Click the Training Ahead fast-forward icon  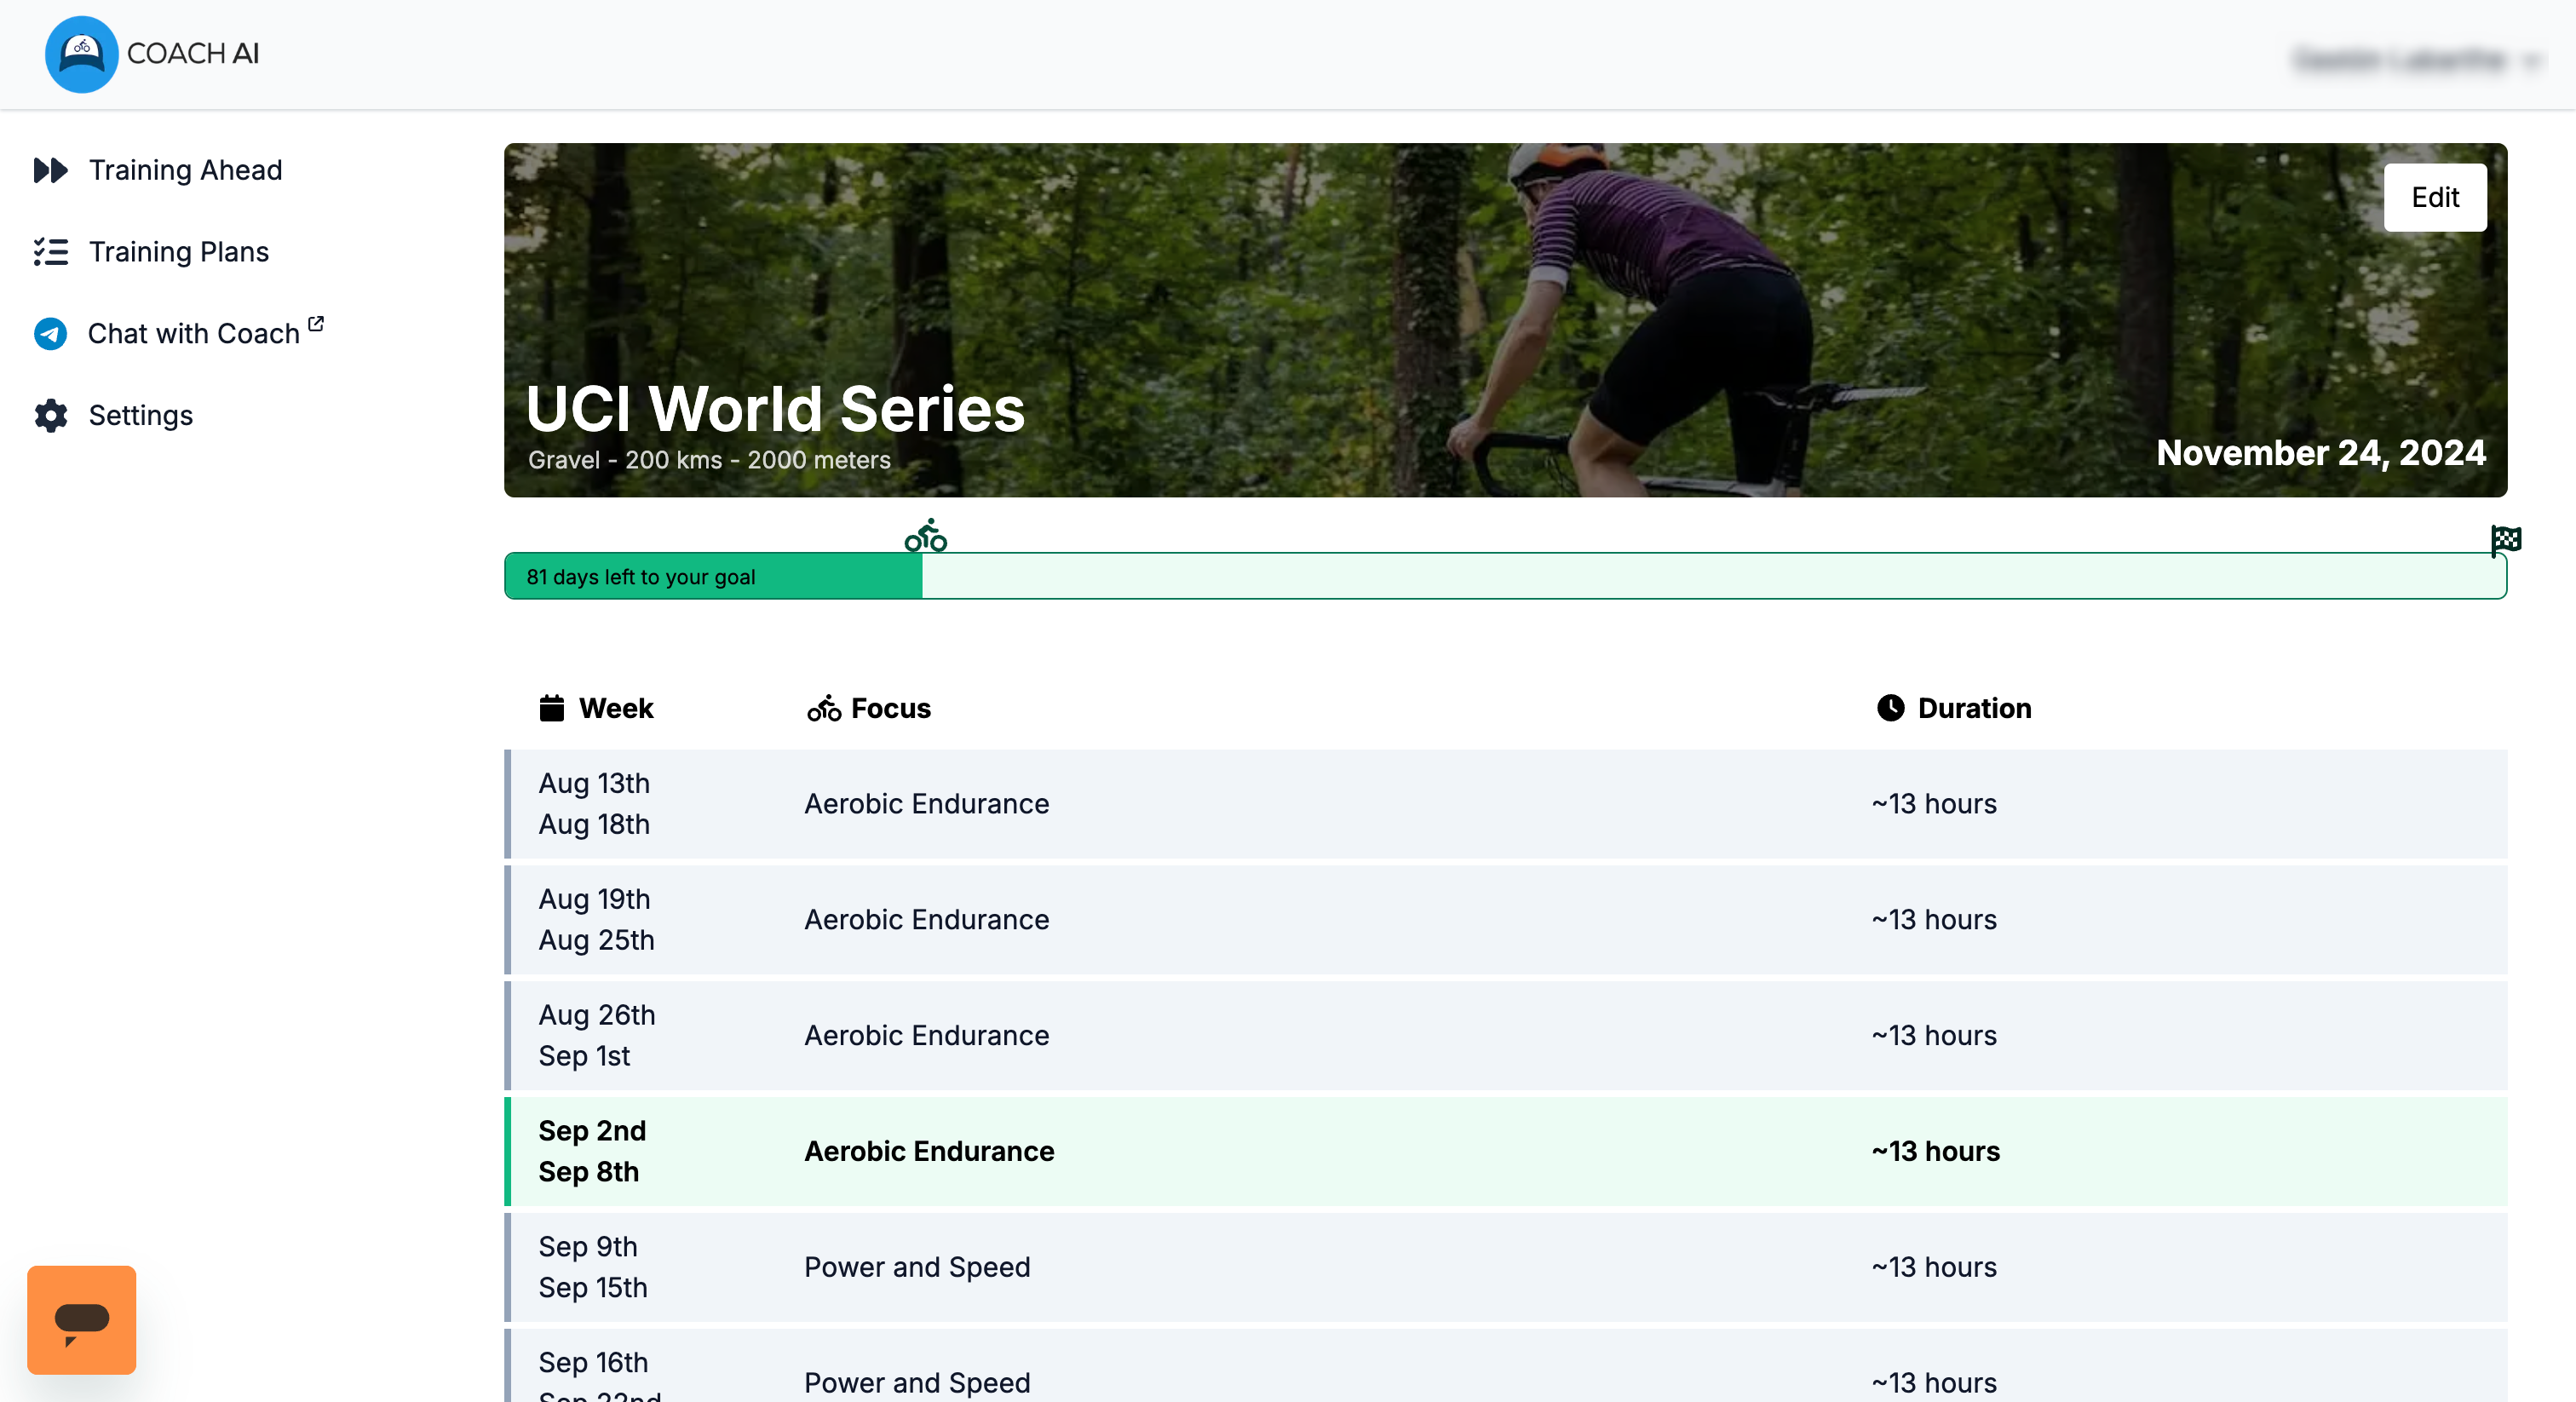(50, 170)
